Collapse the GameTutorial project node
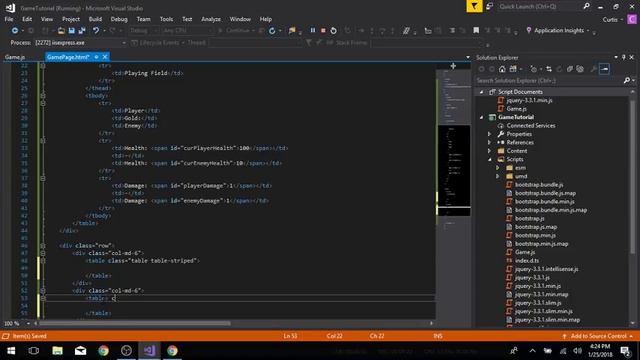640x360 pixels. [481, 118]
